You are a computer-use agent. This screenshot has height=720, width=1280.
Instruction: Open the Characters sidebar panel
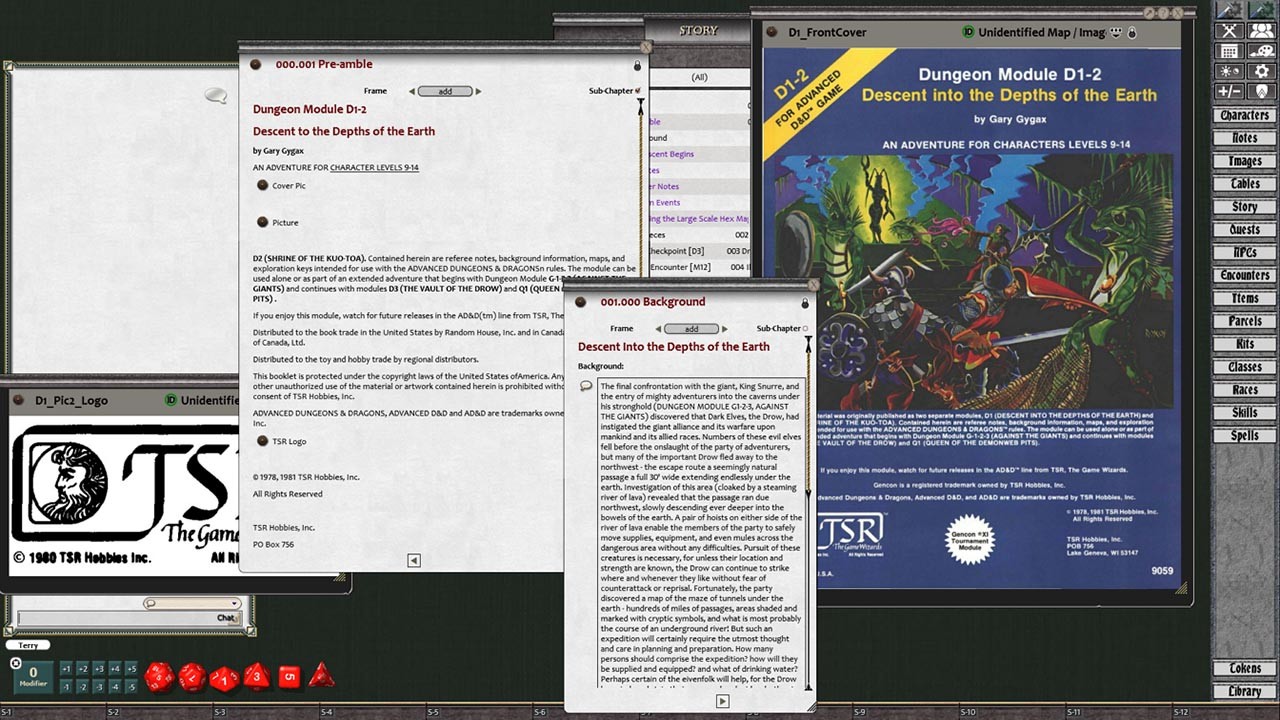coord(1243,115)
